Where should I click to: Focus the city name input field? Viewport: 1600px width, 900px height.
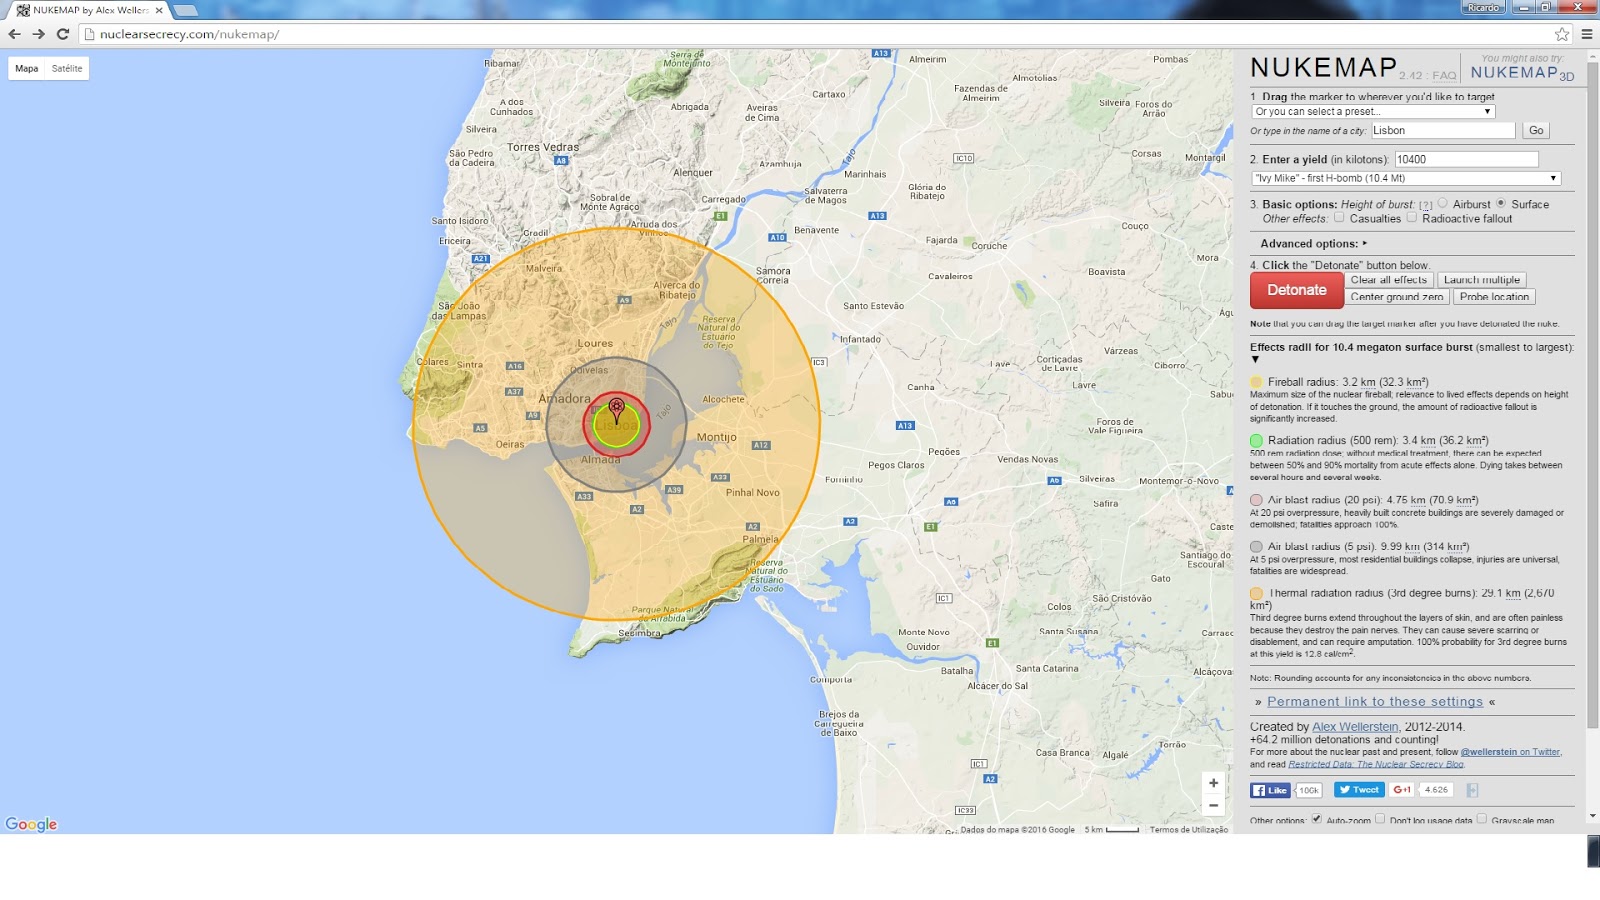[1443, 130]
